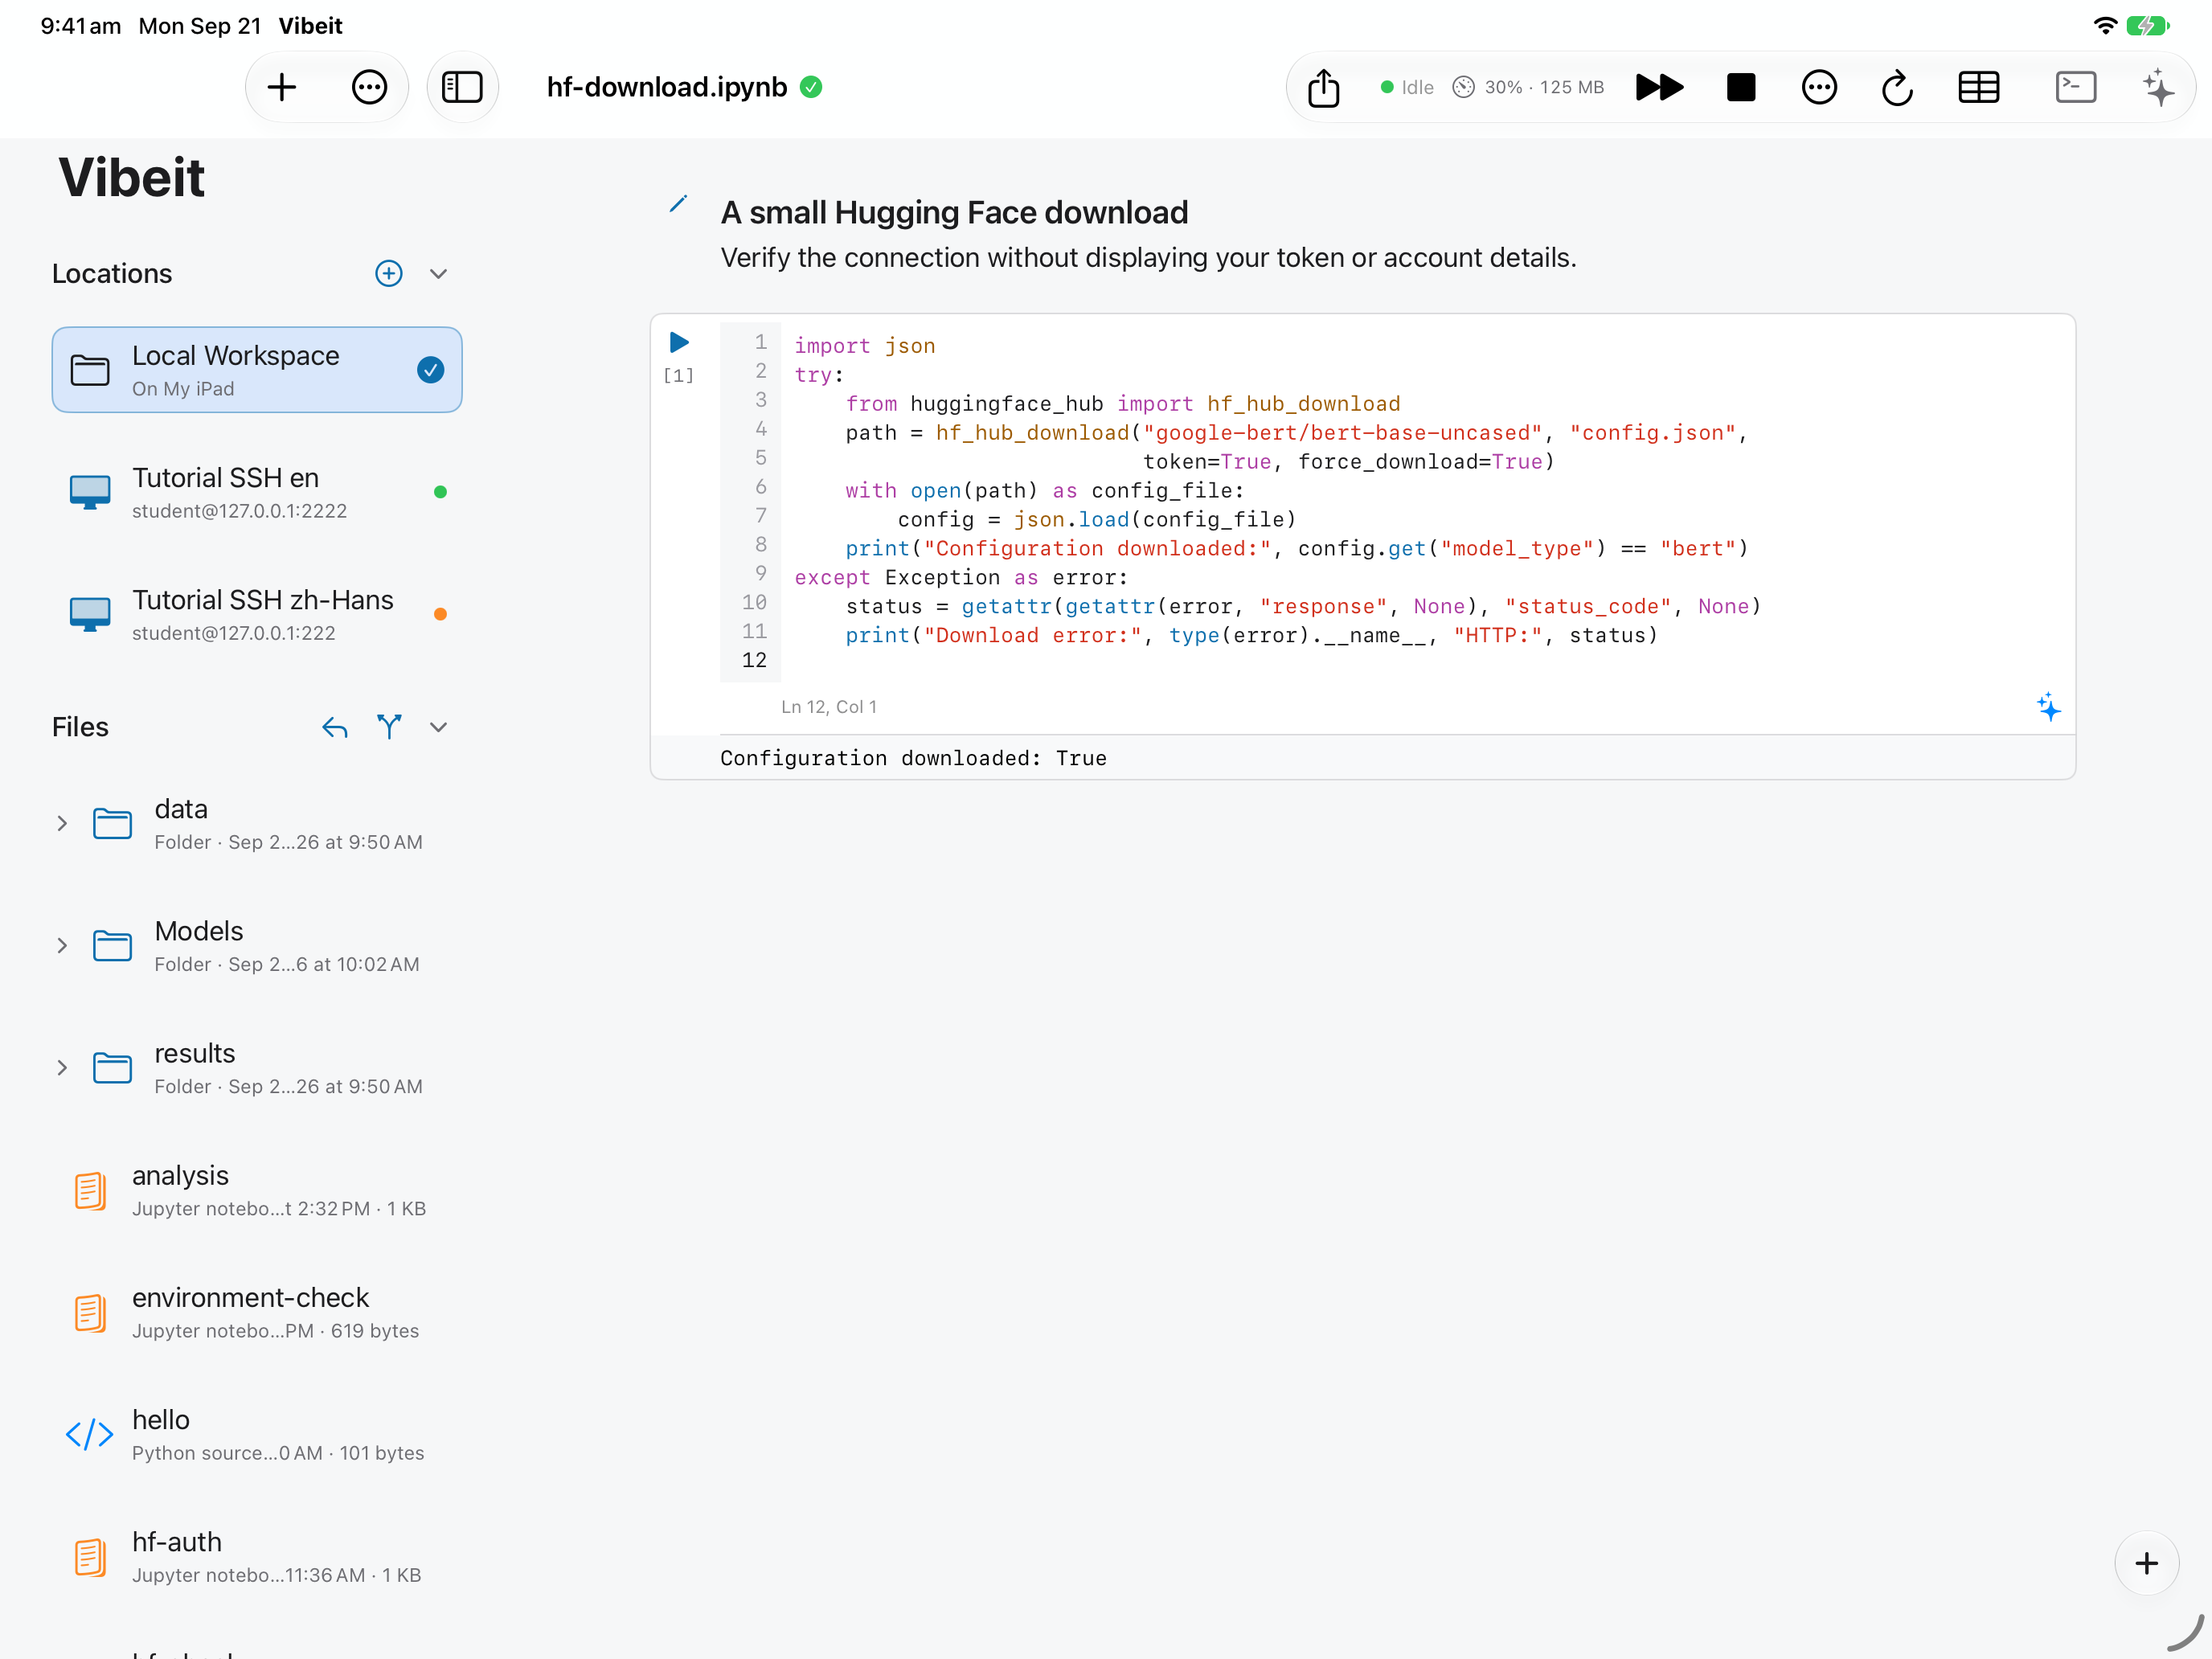2212x1659 pixels.
Task: Run the code cell with the play button
Action: click(678, 342)
